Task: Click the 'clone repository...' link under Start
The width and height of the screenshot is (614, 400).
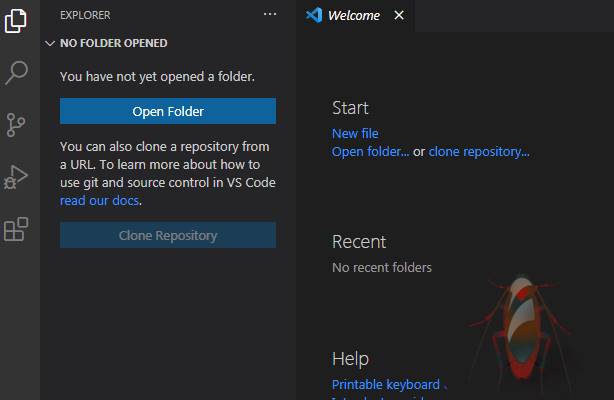Action: (479, 152)
